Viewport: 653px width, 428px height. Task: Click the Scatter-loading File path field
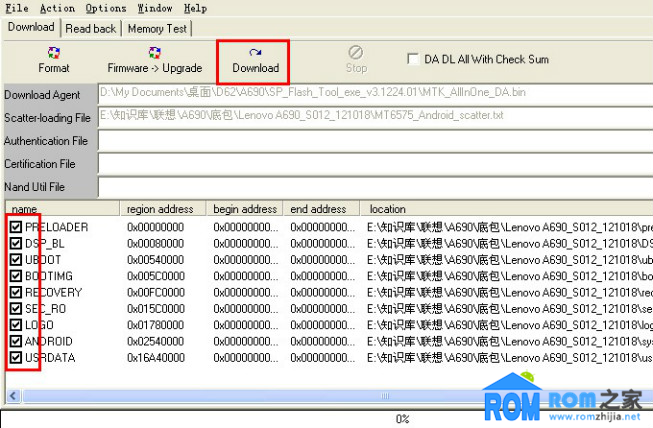[x=370, y=116]
